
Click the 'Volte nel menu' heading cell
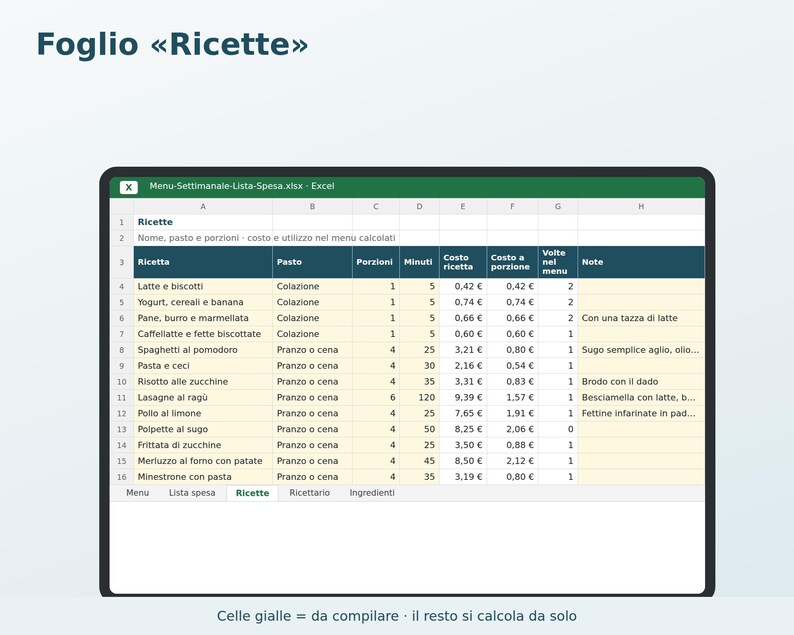click(x=558, y=262)
